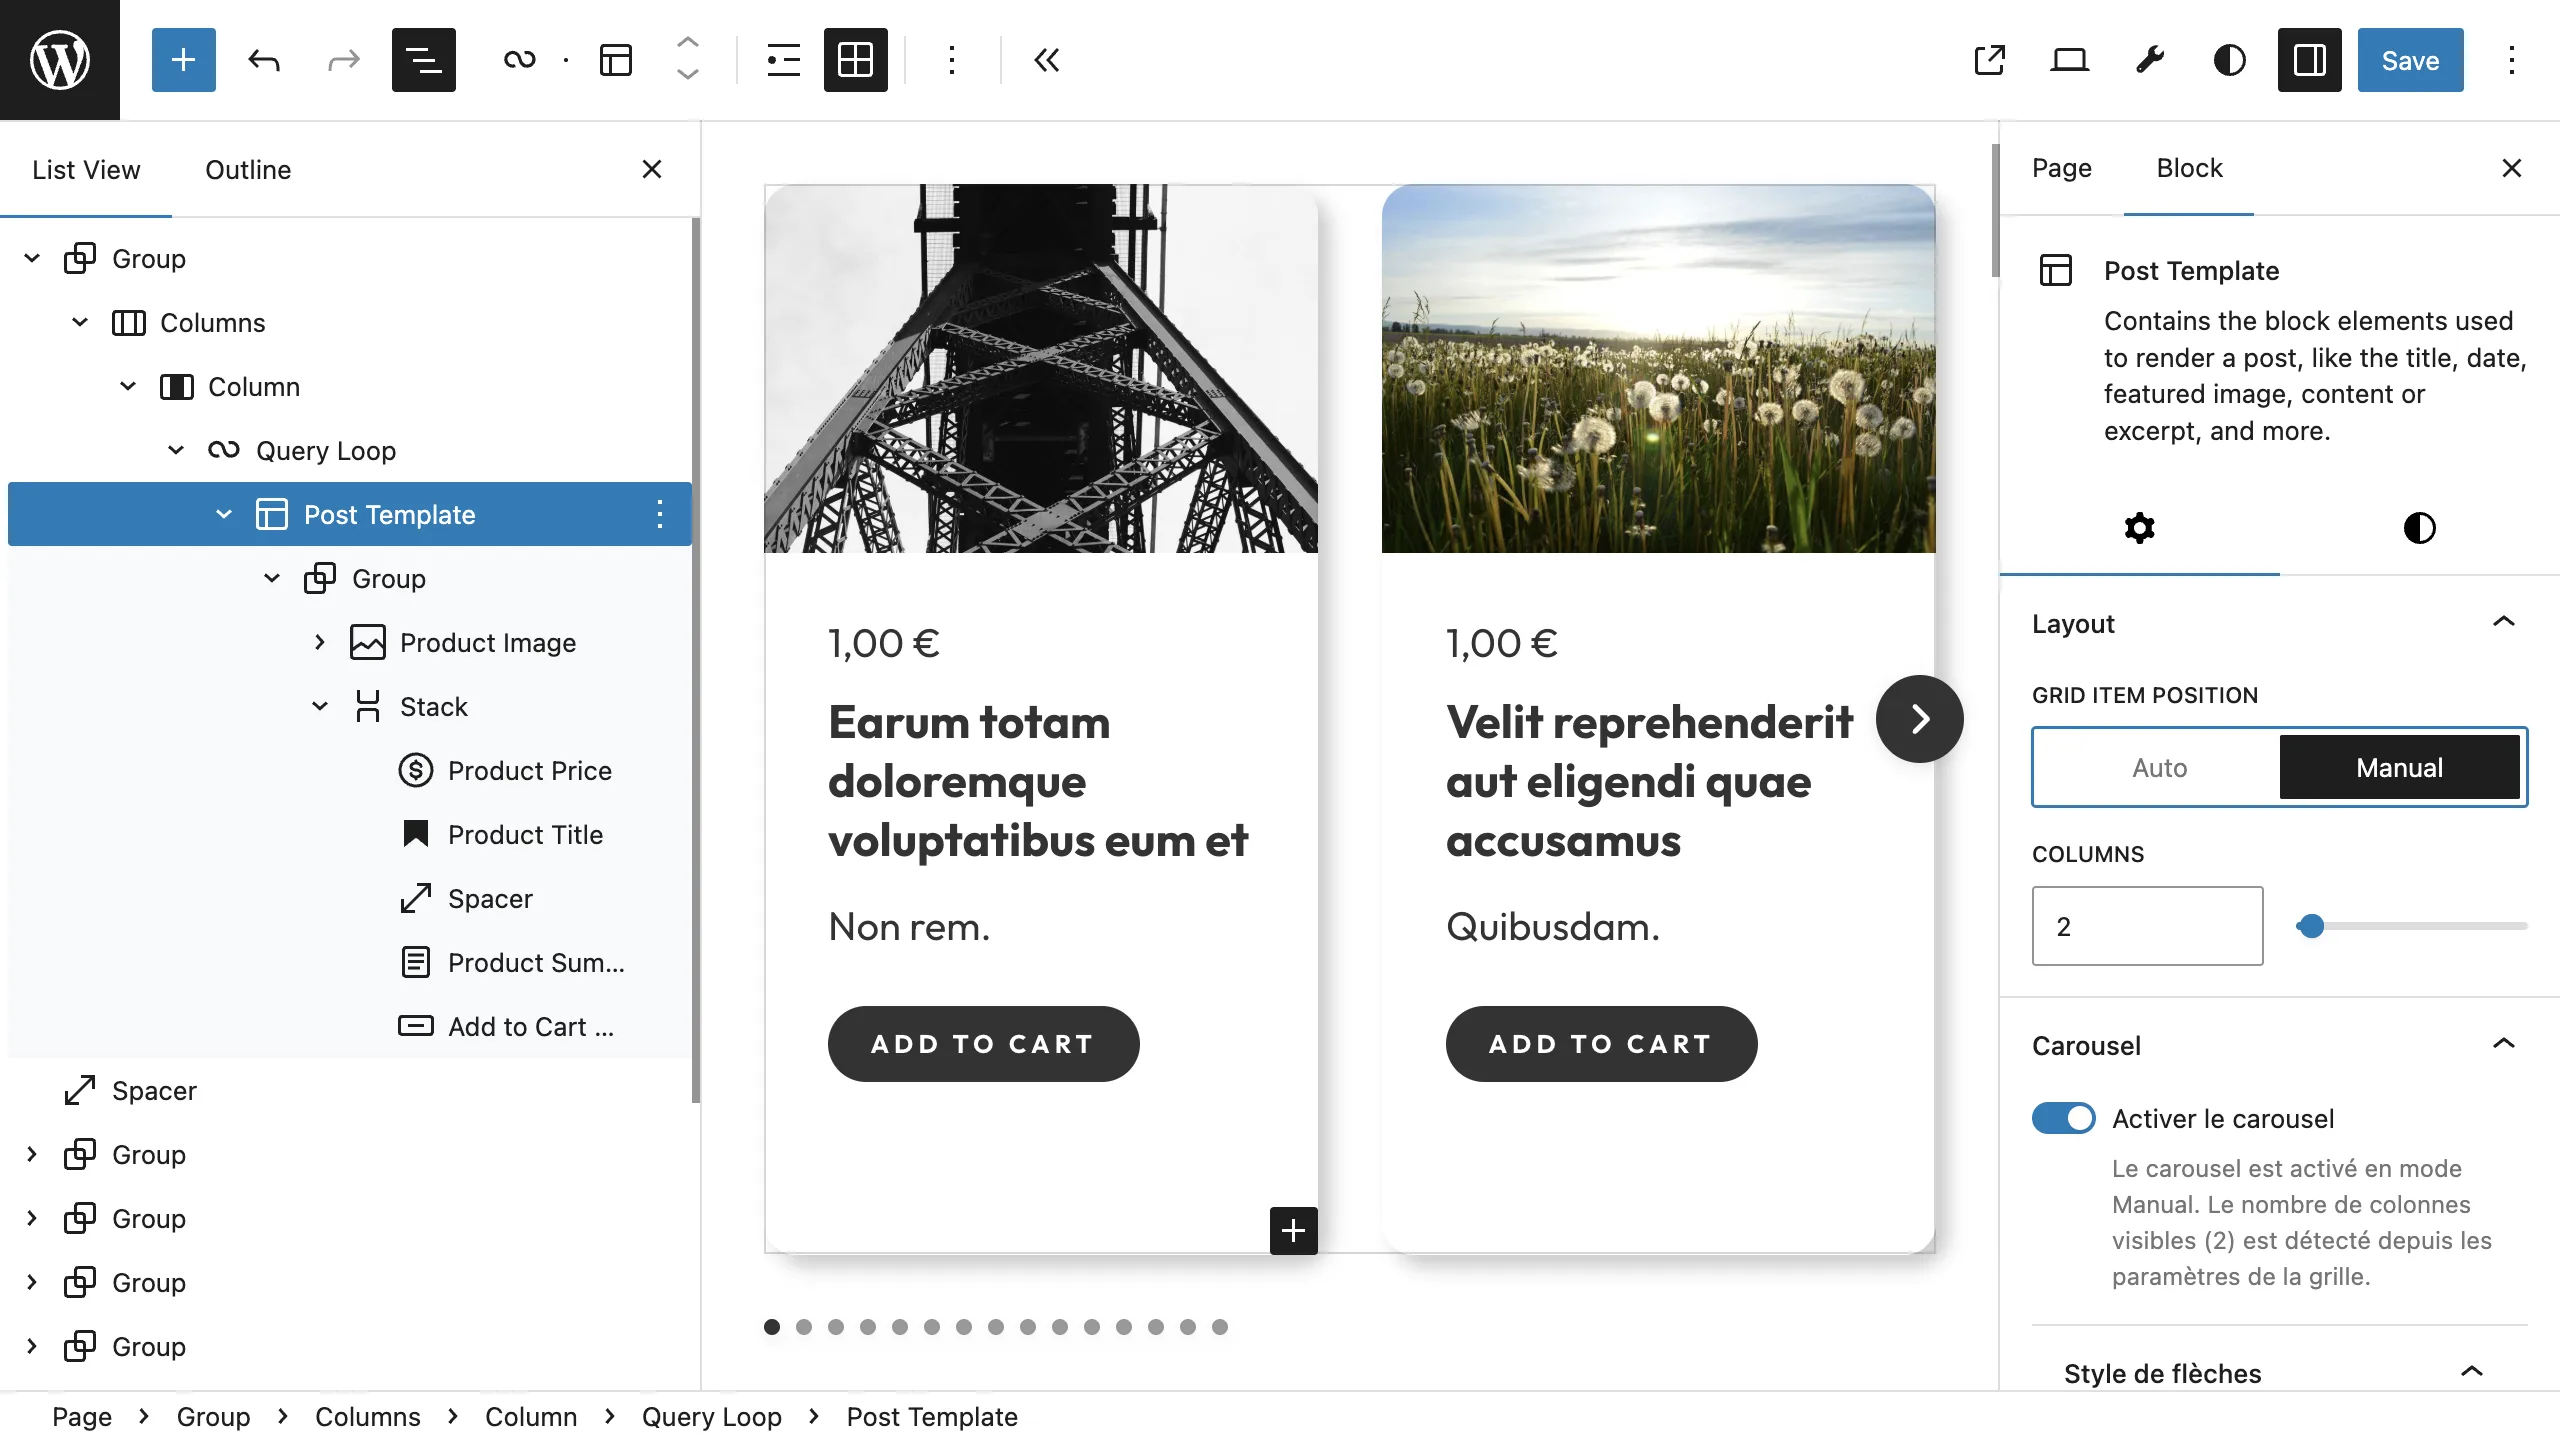Adjust the Columns slider
Screen dimensions: 2560x1440
2313,926
